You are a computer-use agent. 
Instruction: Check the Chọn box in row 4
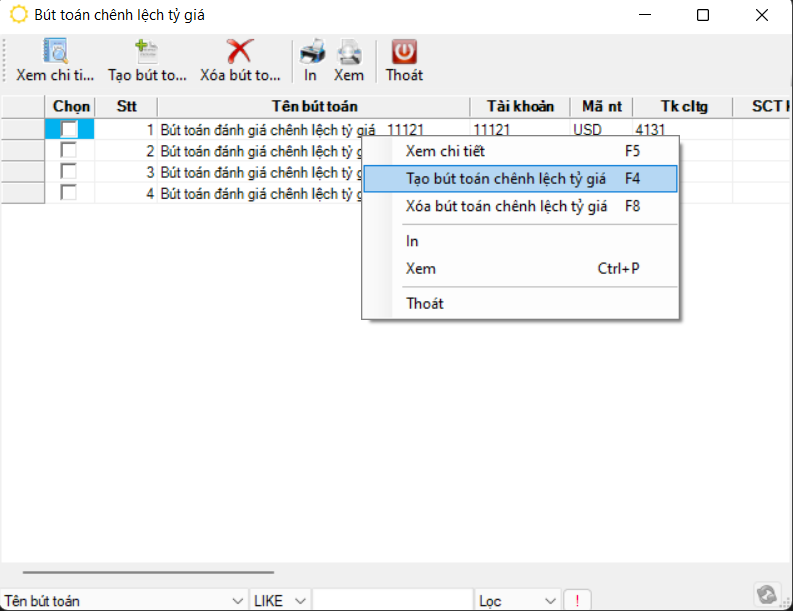[69, 192]
